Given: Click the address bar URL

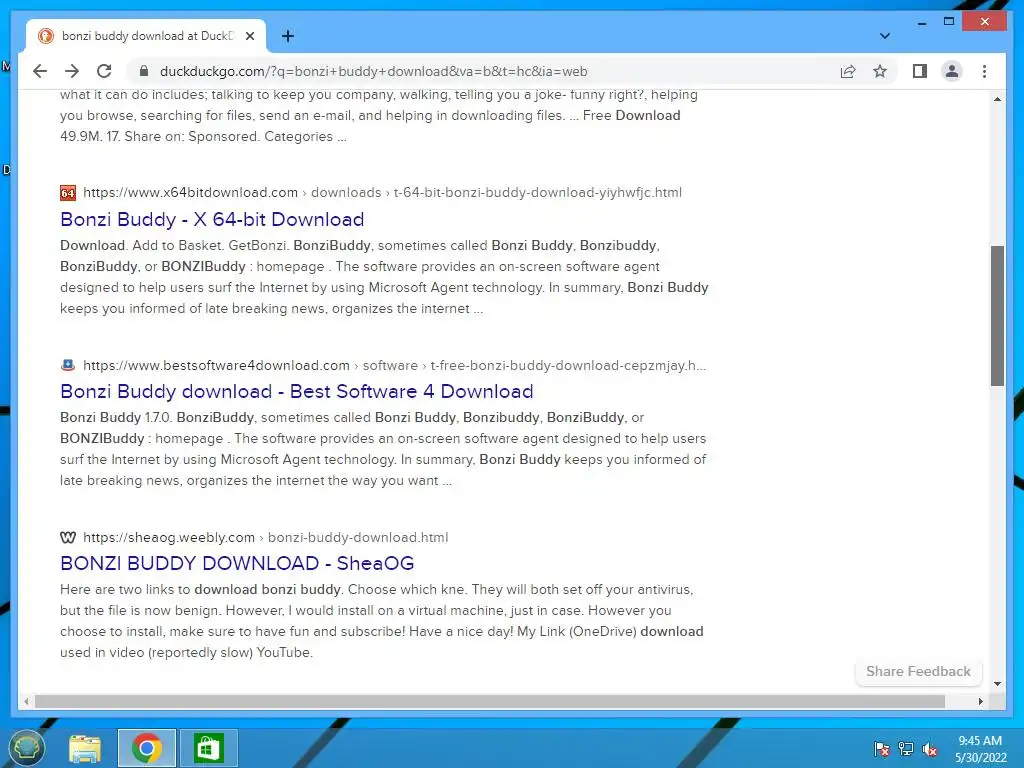Looking at the screenshot, I should [374, 71].
